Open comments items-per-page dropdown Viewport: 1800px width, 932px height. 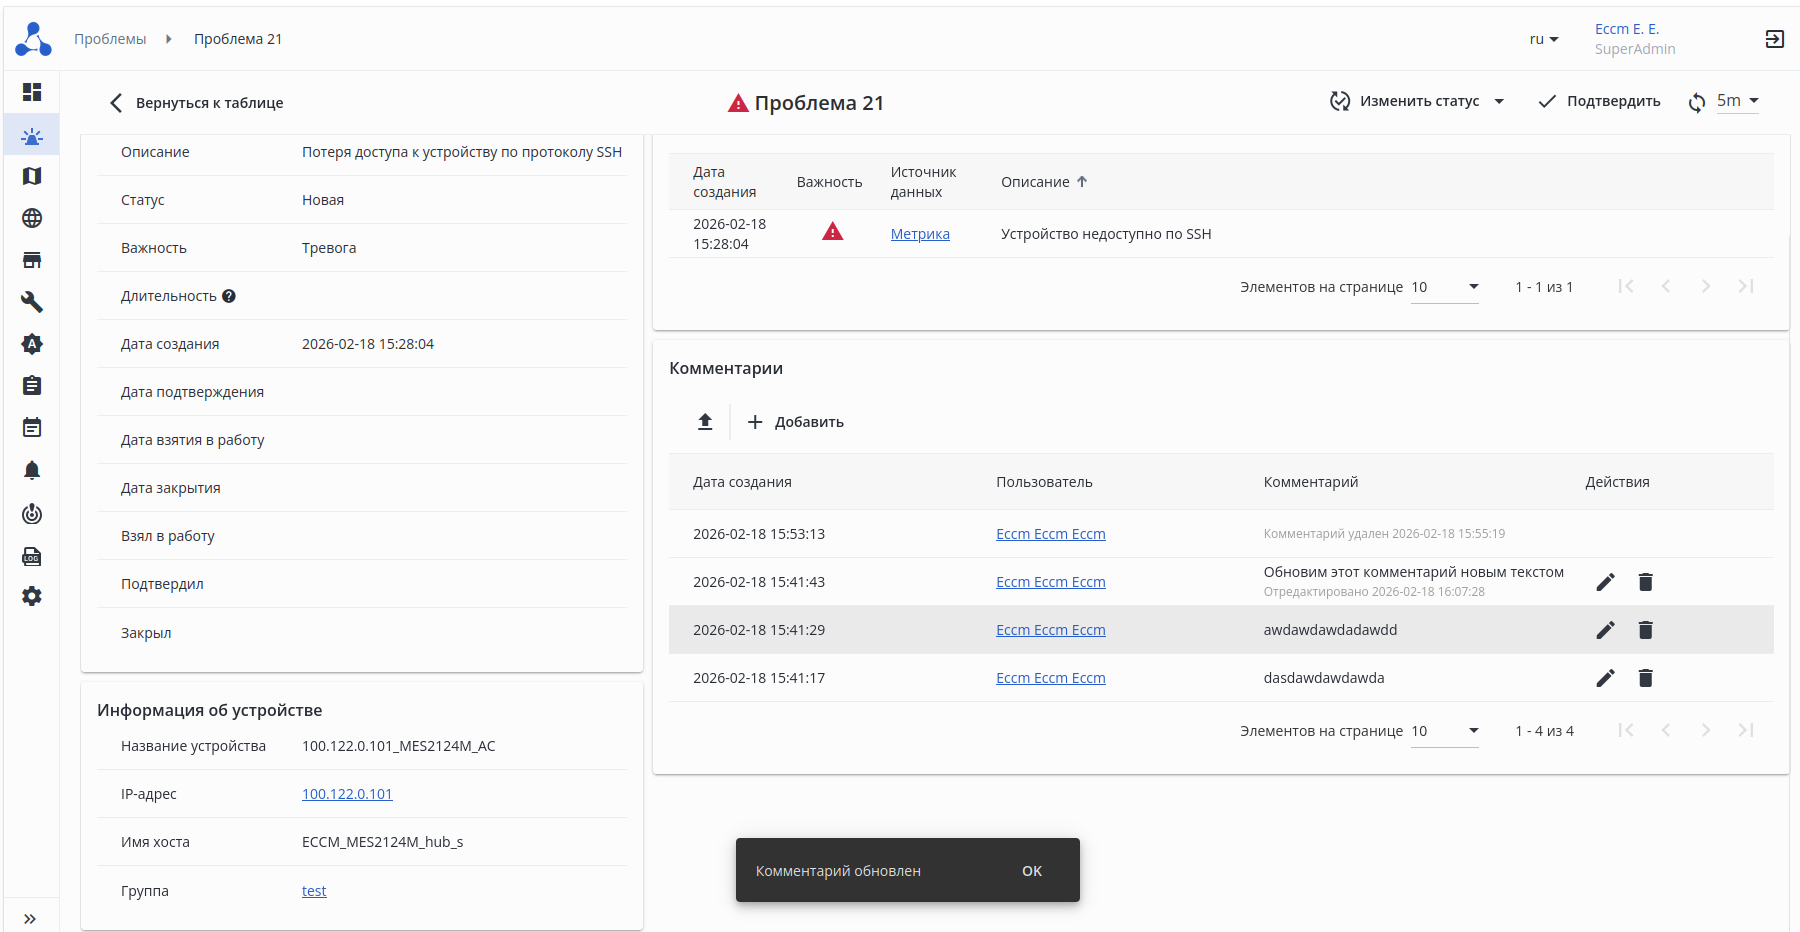1445,731
